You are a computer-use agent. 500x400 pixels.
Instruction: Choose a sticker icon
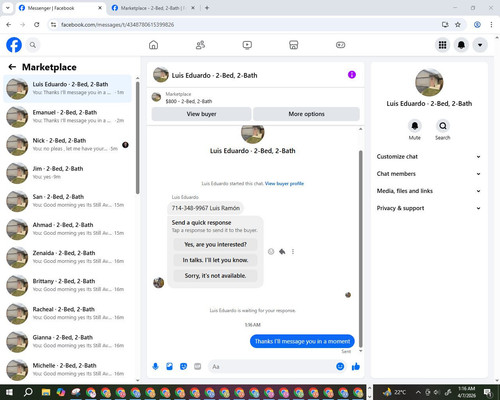point(183,367)
